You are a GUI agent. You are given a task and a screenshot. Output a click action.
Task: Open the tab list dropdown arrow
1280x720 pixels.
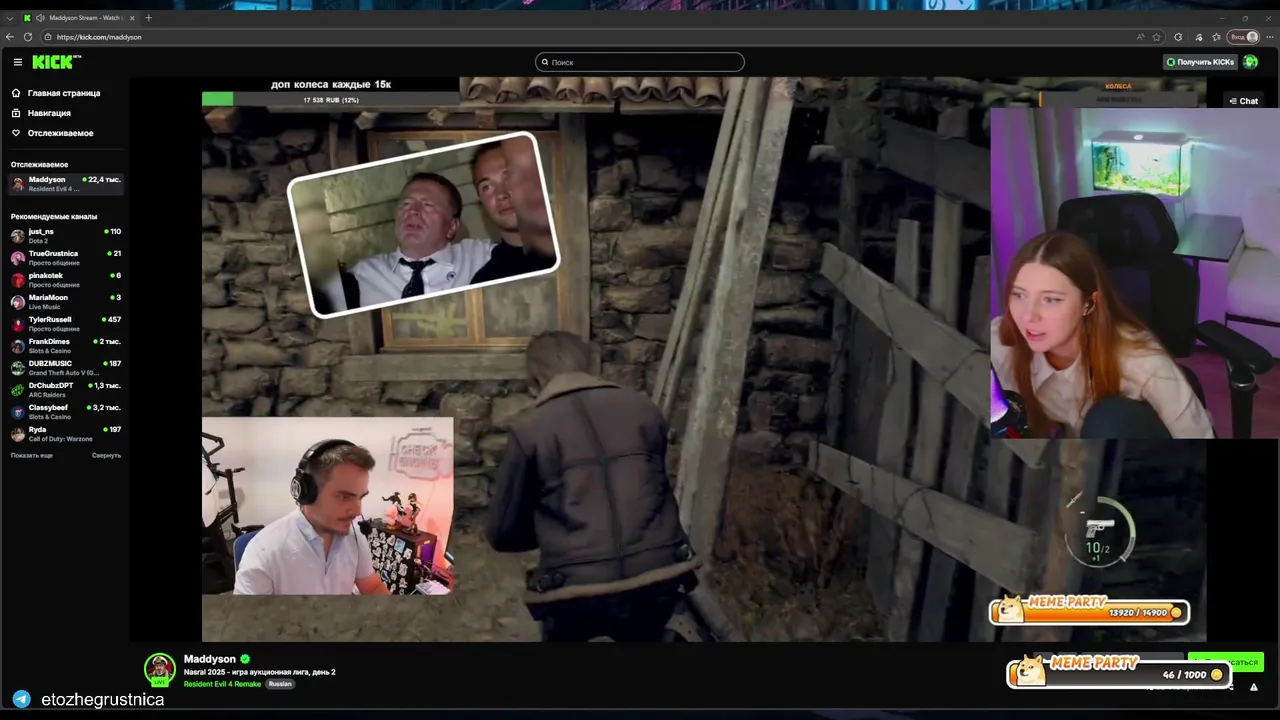[x=10, y=17]
